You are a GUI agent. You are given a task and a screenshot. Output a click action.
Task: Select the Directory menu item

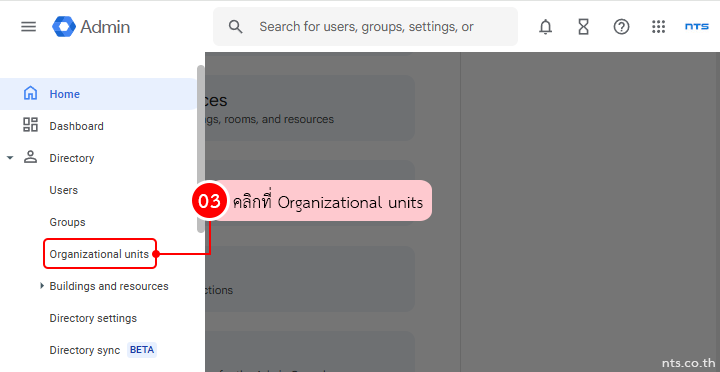pyautogui.click(x=72, y=158)
